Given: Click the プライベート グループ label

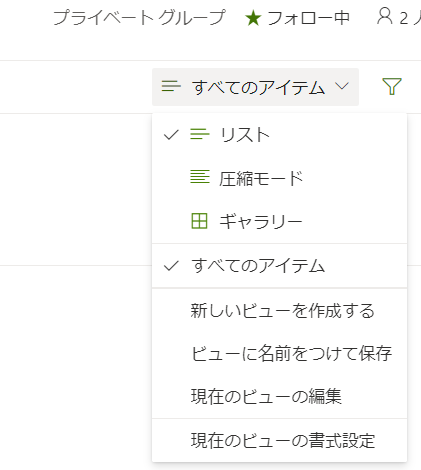Looking at the screenshot, I should 139,17.
